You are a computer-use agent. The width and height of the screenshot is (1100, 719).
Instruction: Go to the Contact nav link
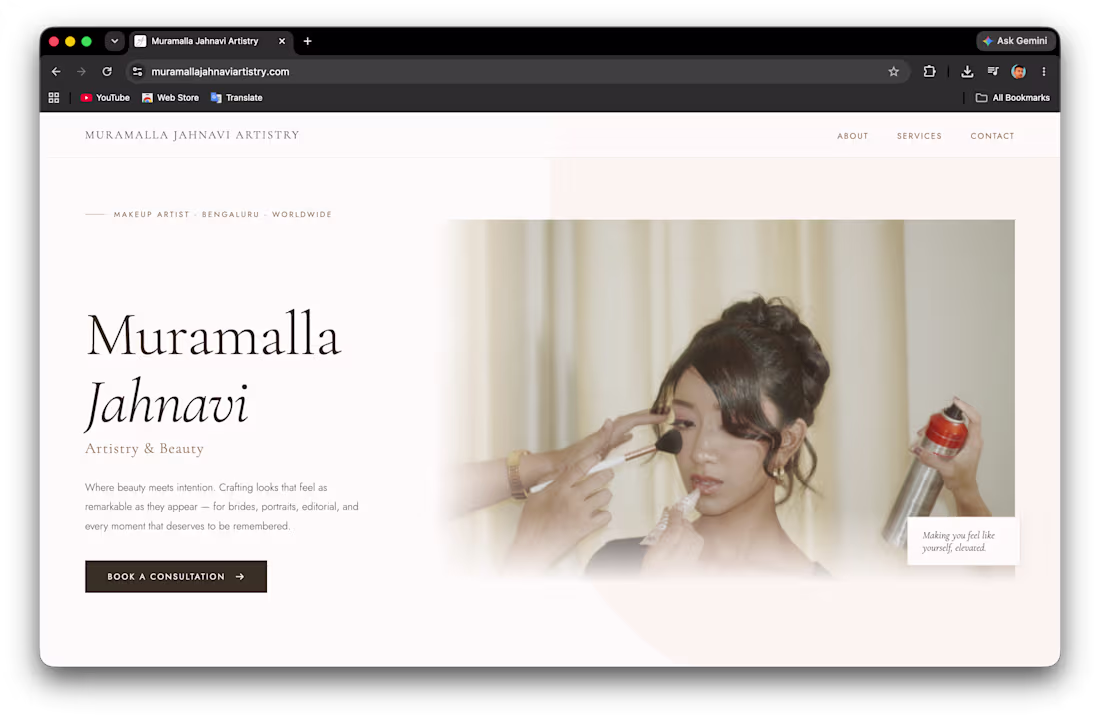click(992, 136)
